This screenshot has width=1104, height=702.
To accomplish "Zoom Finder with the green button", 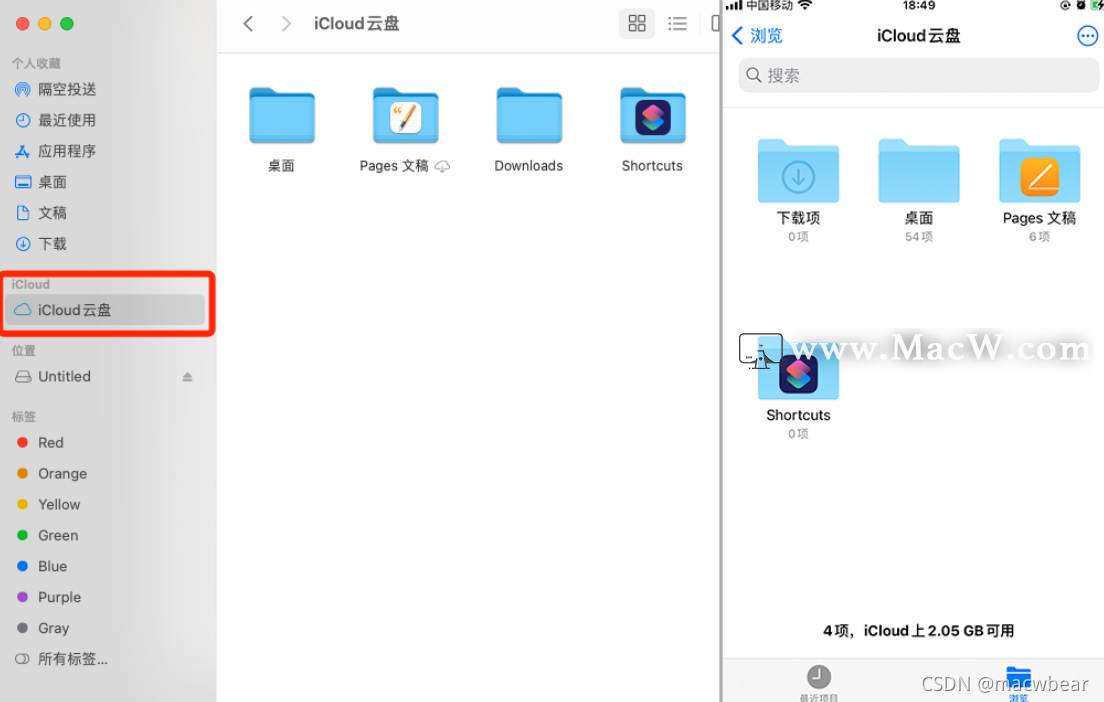I will point(67,24).
